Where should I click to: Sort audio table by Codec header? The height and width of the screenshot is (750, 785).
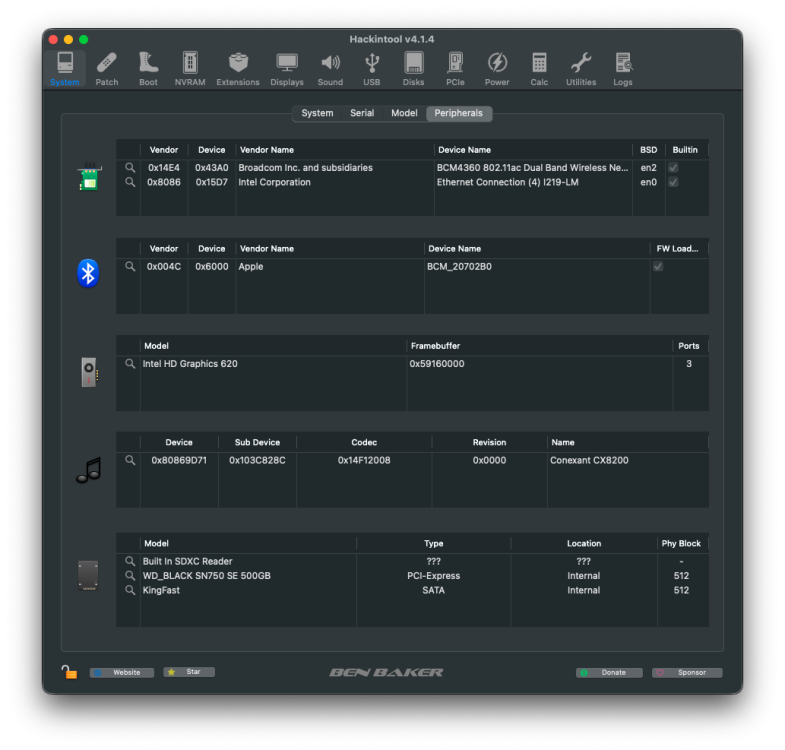coord(364,442)
